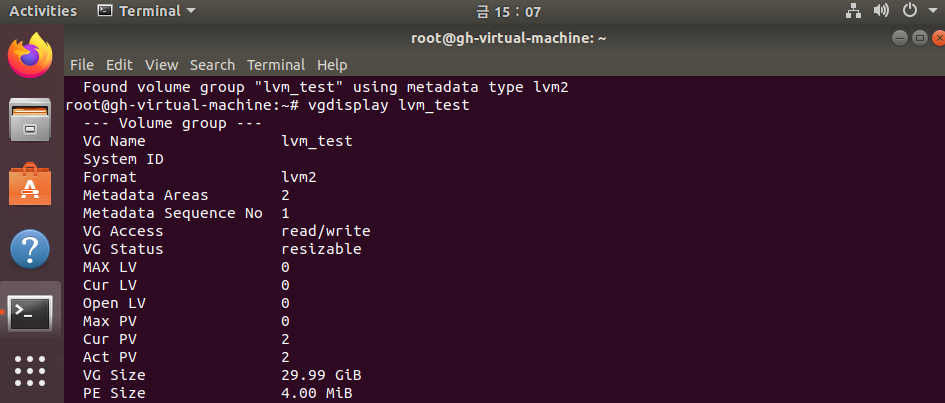Image resolution: width=945 pixels, height=403 pixels.
Task: Open the network status icon
Action: pos(853,11)
